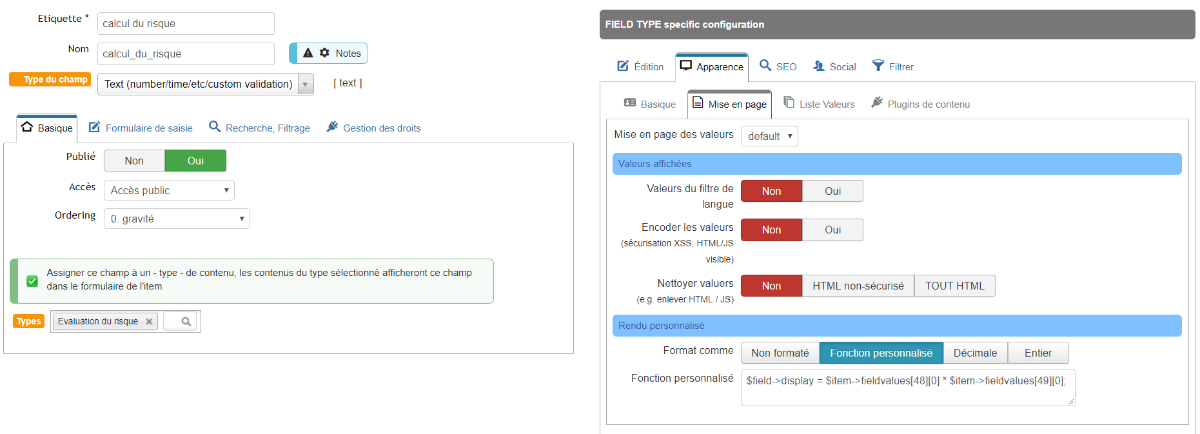
Task: Click the Notes warning and gear icon button
Action: [x=329, y=53]
